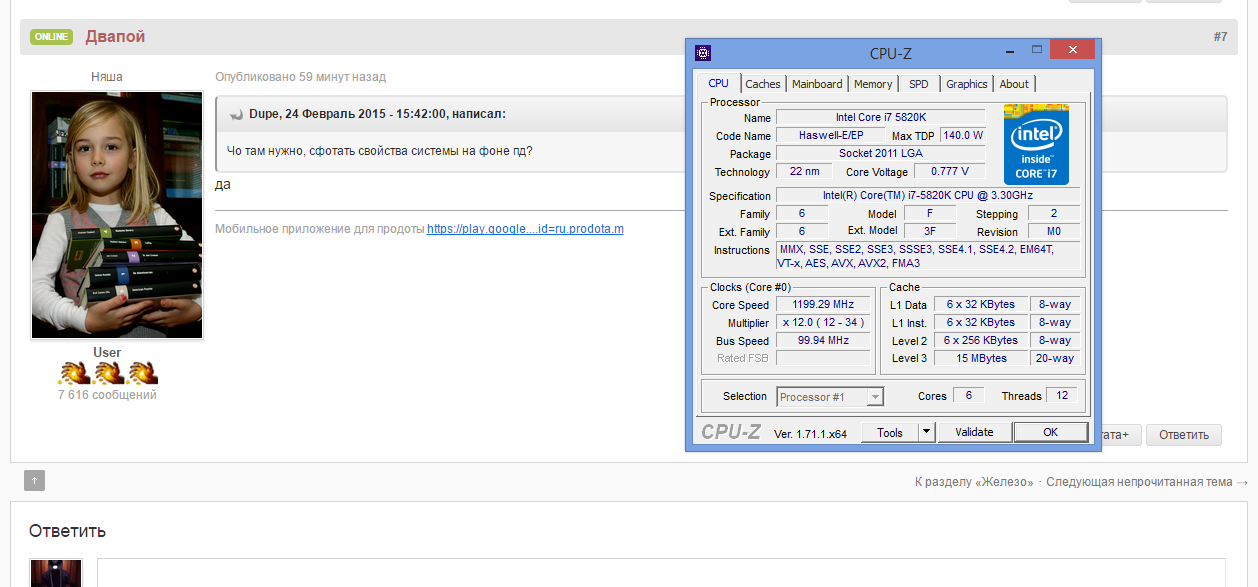Open the About tab in CPU-Z
1258x587 pixels.
[1014, 84]
